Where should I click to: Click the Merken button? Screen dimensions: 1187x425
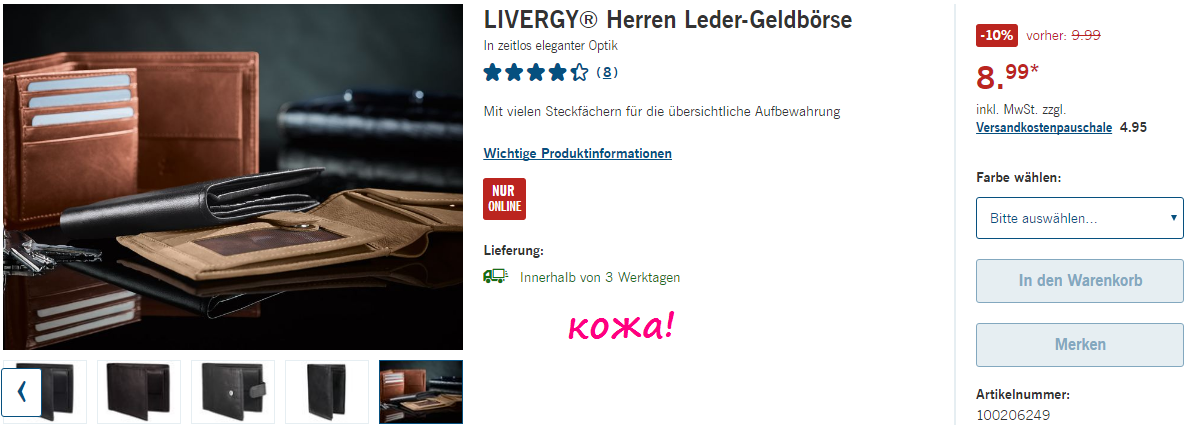pyautogui.click(x=1080, y=345)
